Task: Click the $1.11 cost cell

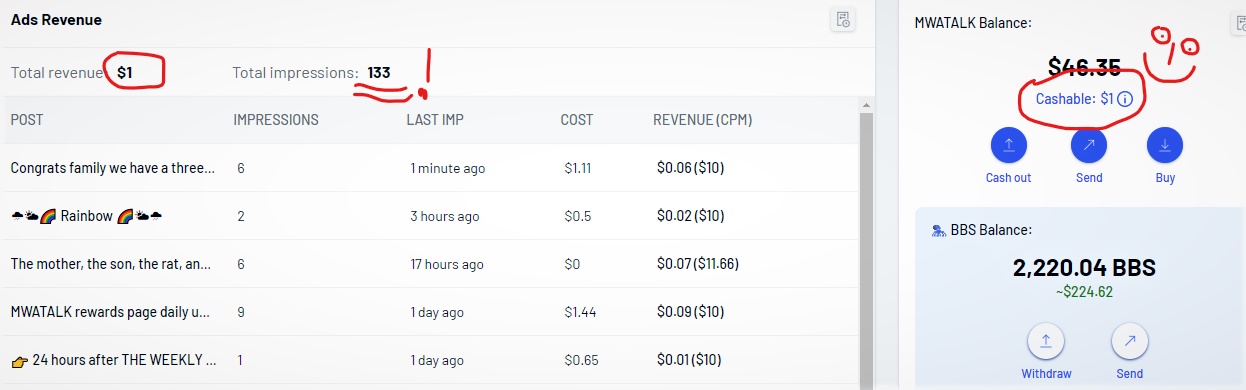Action: tap(578, 168)
